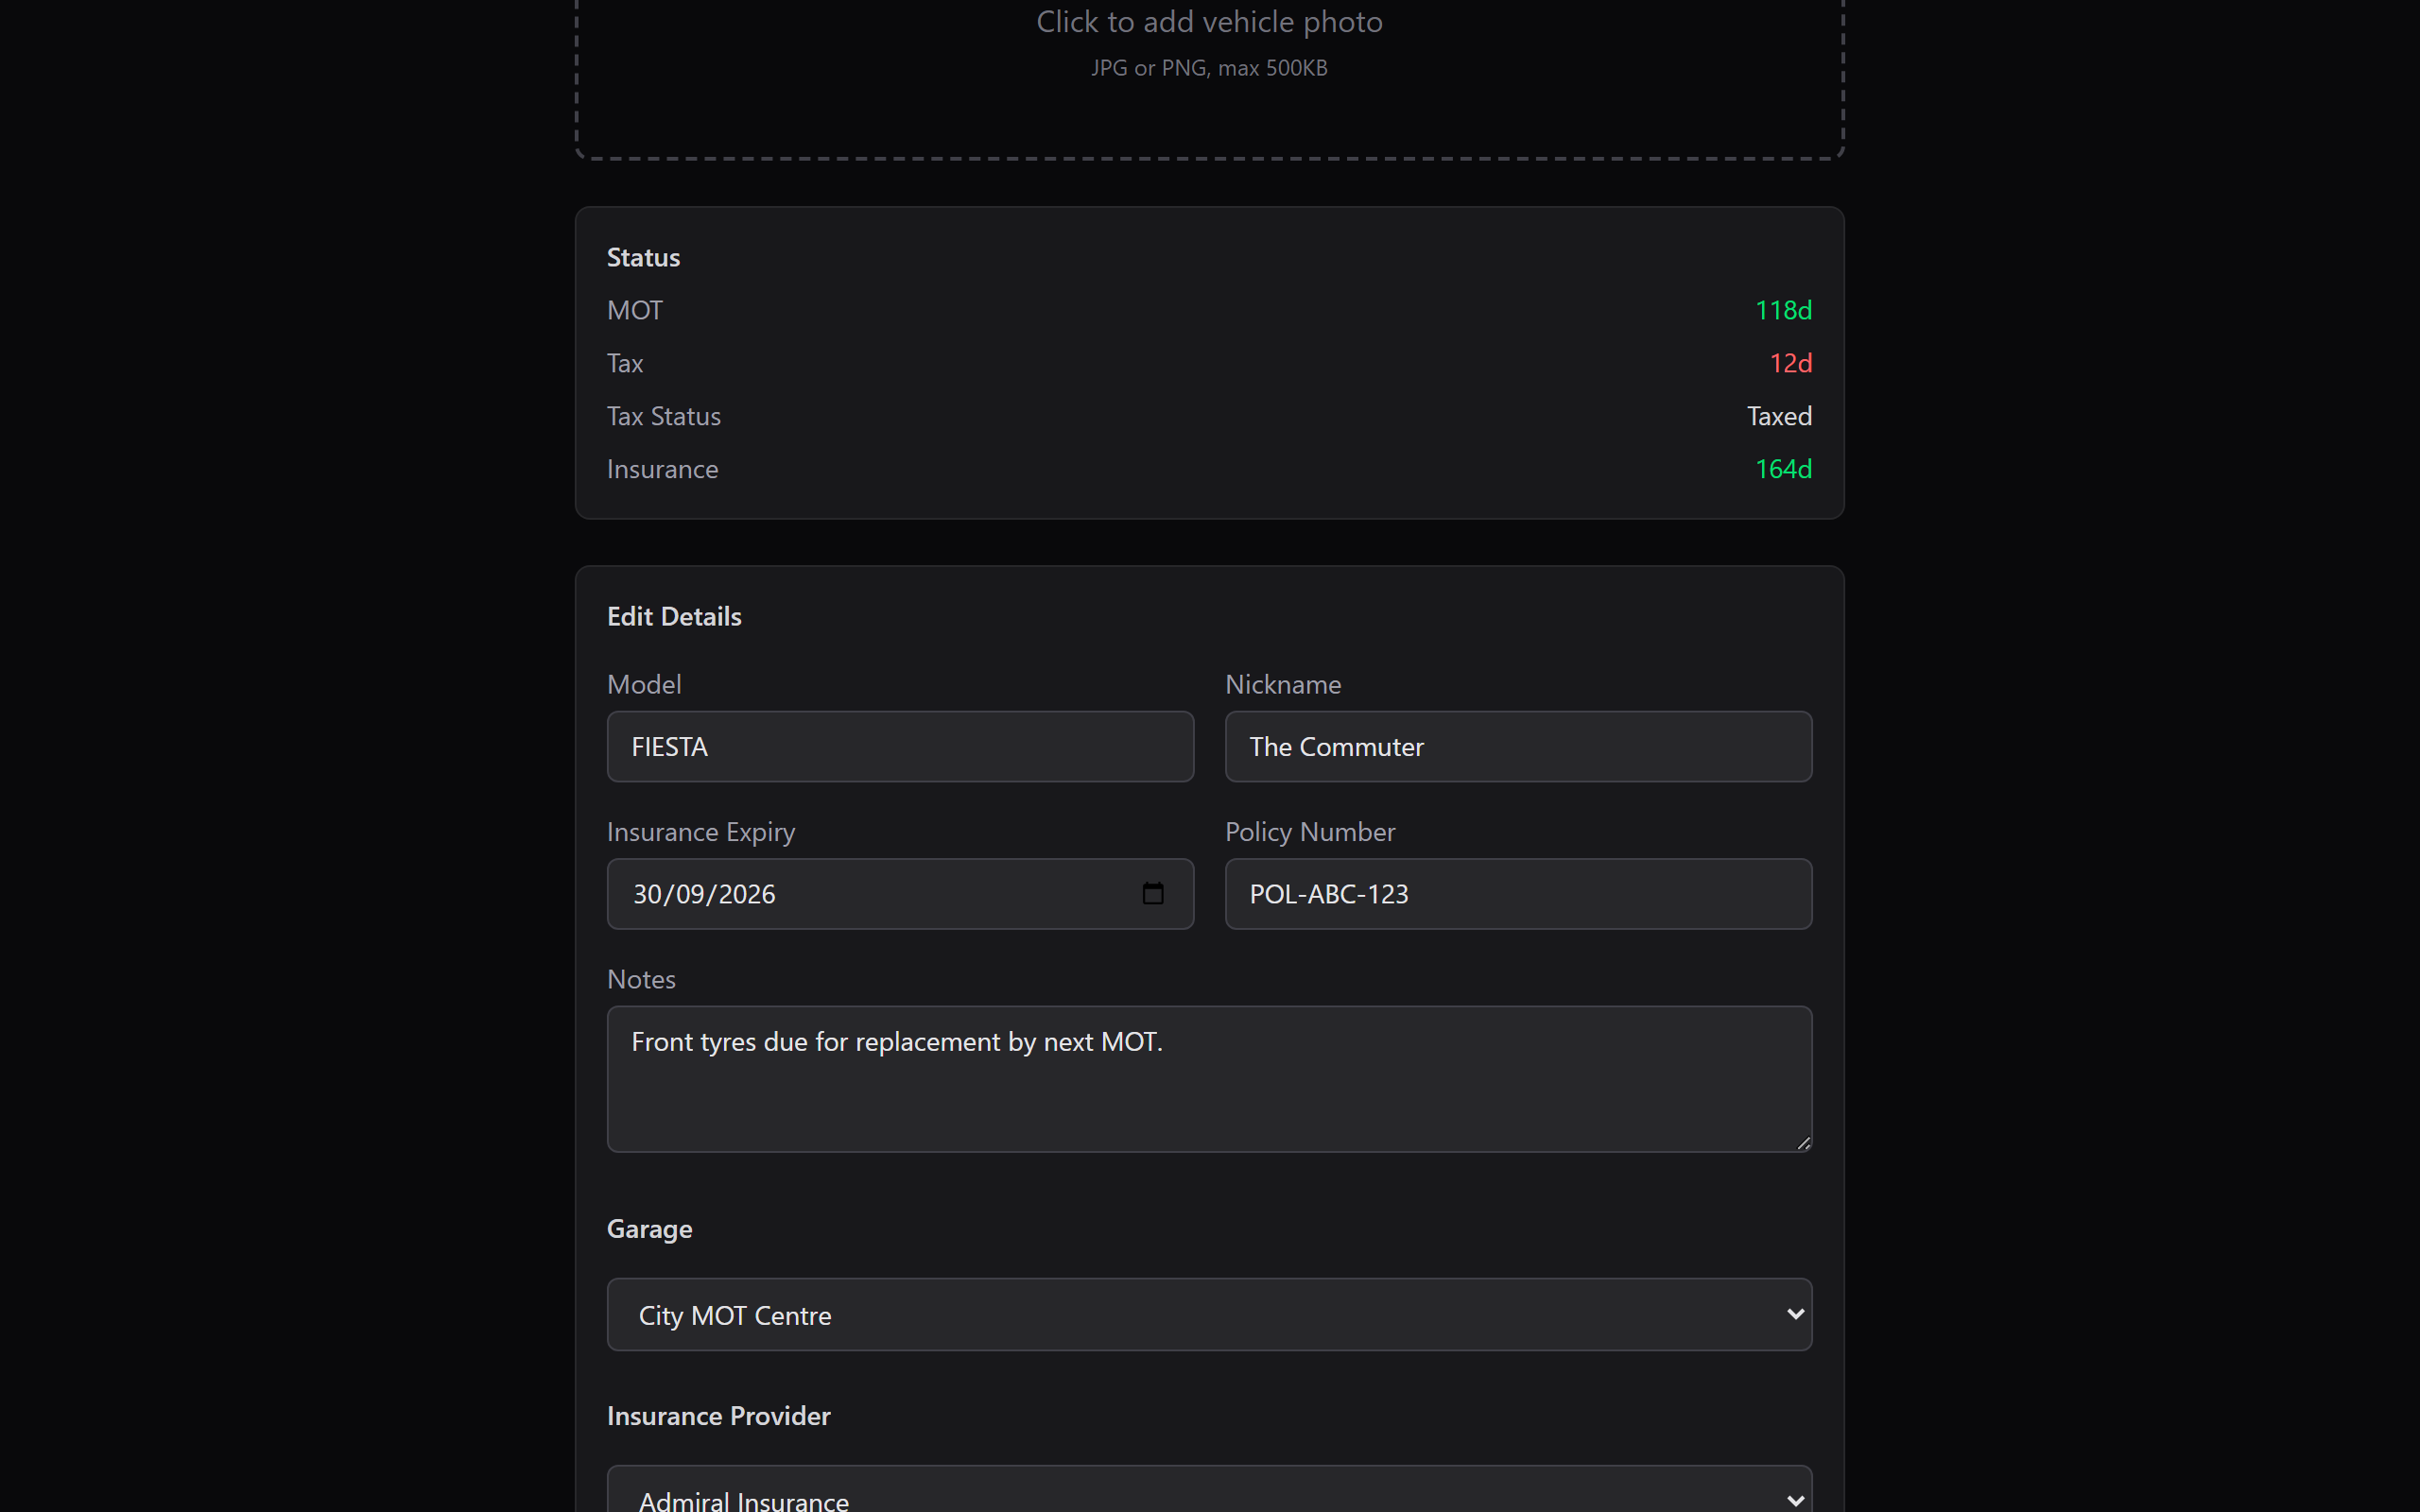Click the Policy Number field POL-ABC-123
2420x1512 pixels.
[x=1517, y=893]
